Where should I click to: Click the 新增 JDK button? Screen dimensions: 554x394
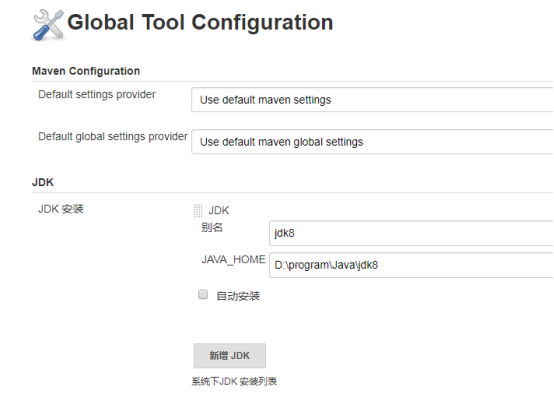230,355
